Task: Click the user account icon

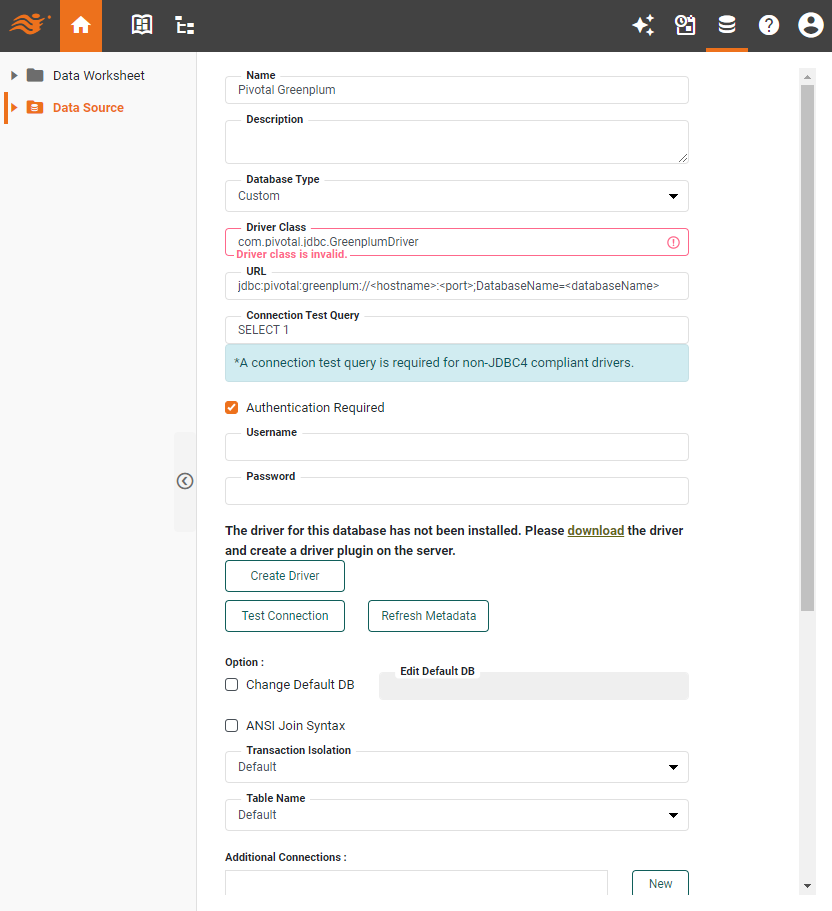Action: [810, 25]
